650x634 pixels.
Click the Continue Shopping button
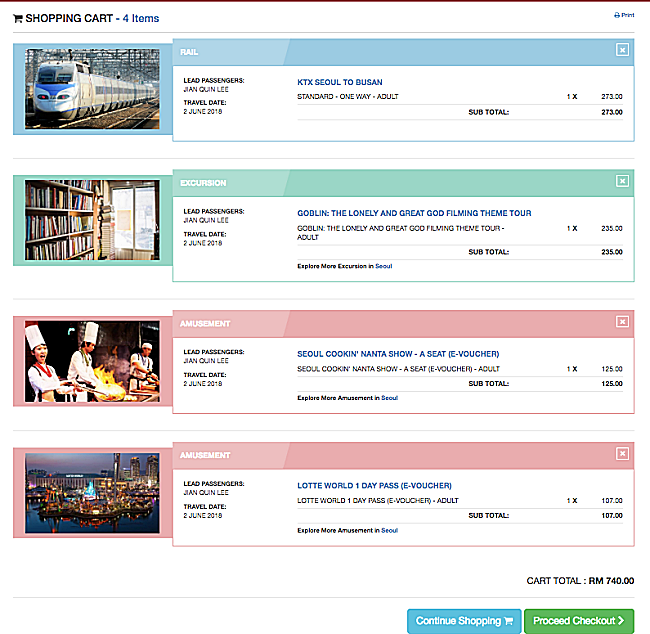click(464, 621)
